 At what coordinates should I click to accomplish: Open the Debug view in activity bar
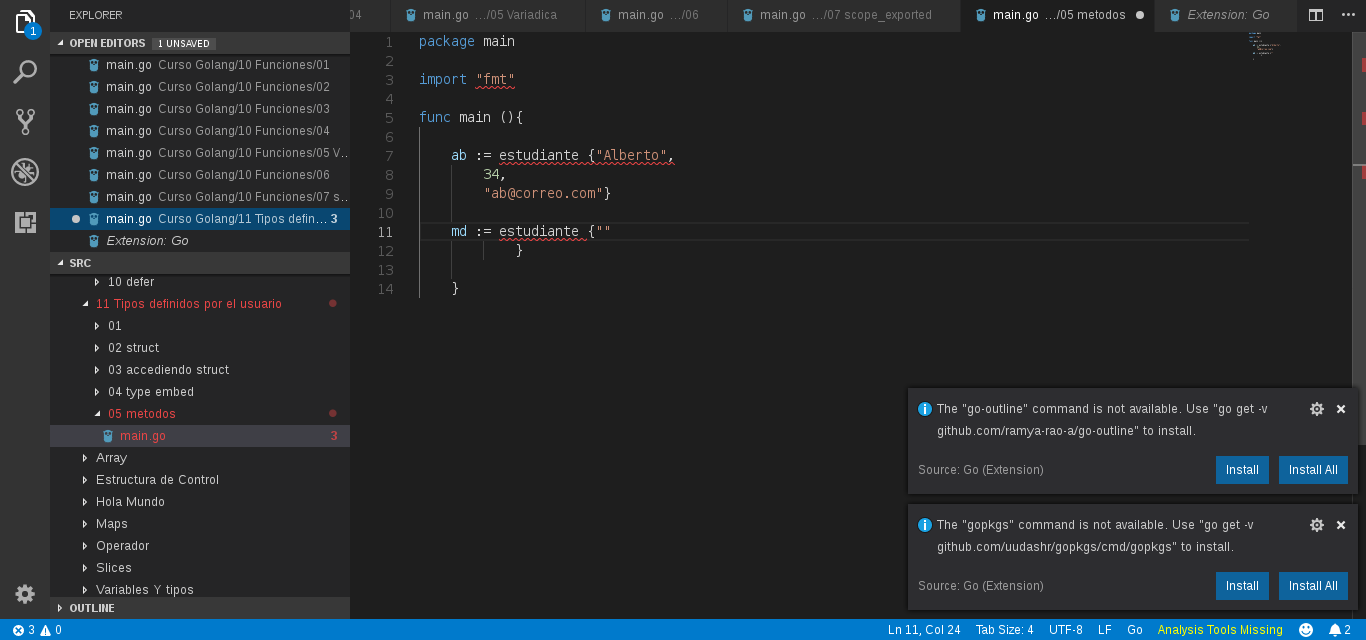pyautogui.click(x=25, y=172)
